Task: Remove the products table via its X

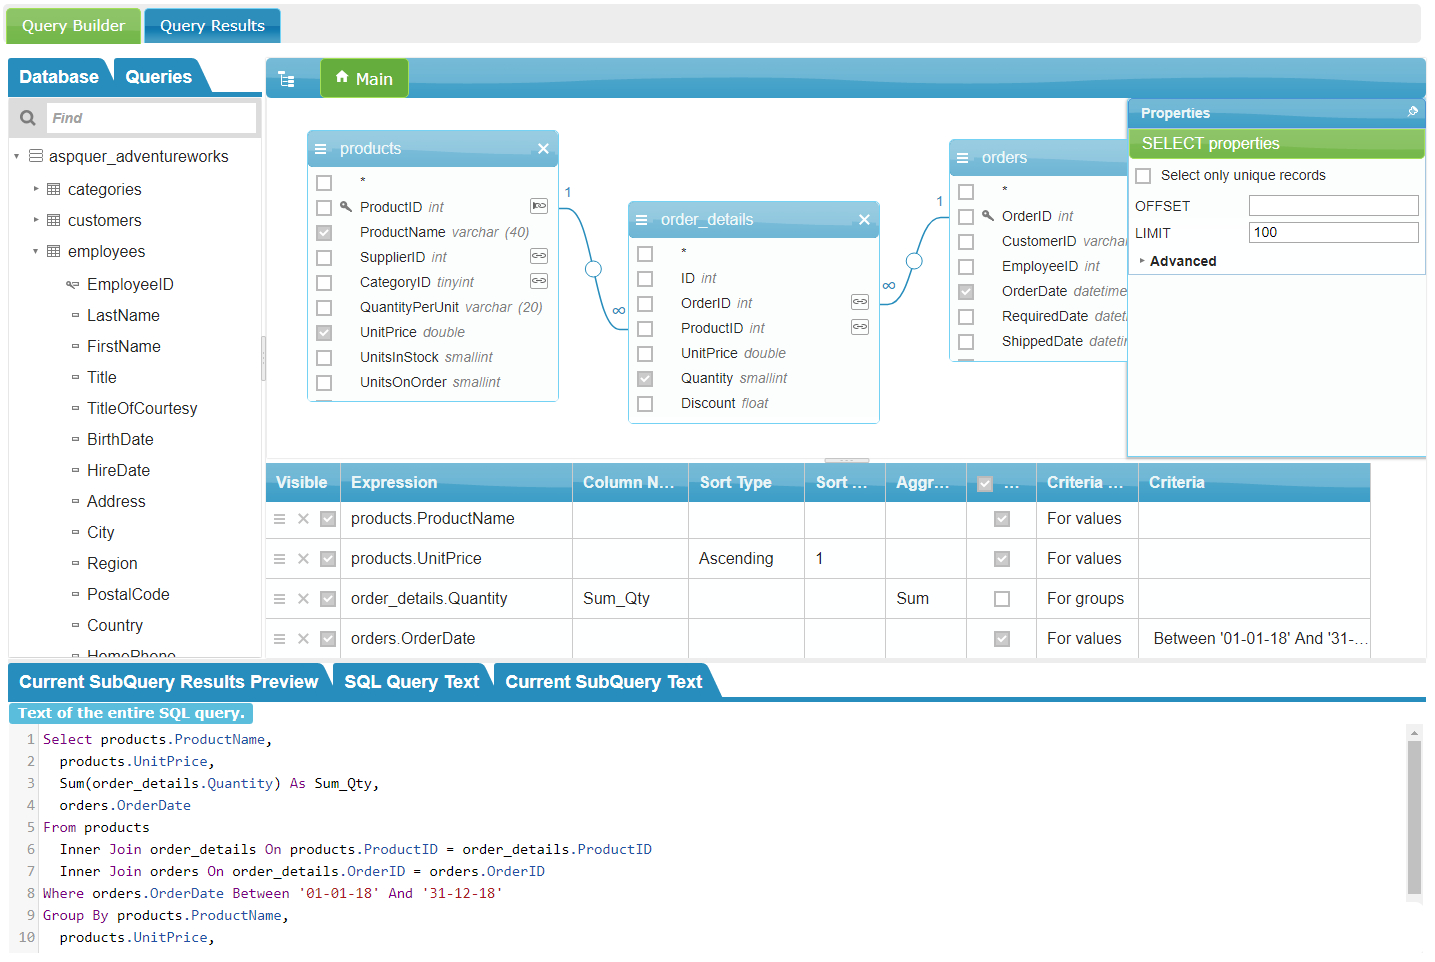Action: pyautogui.click(x=544, y=147)
